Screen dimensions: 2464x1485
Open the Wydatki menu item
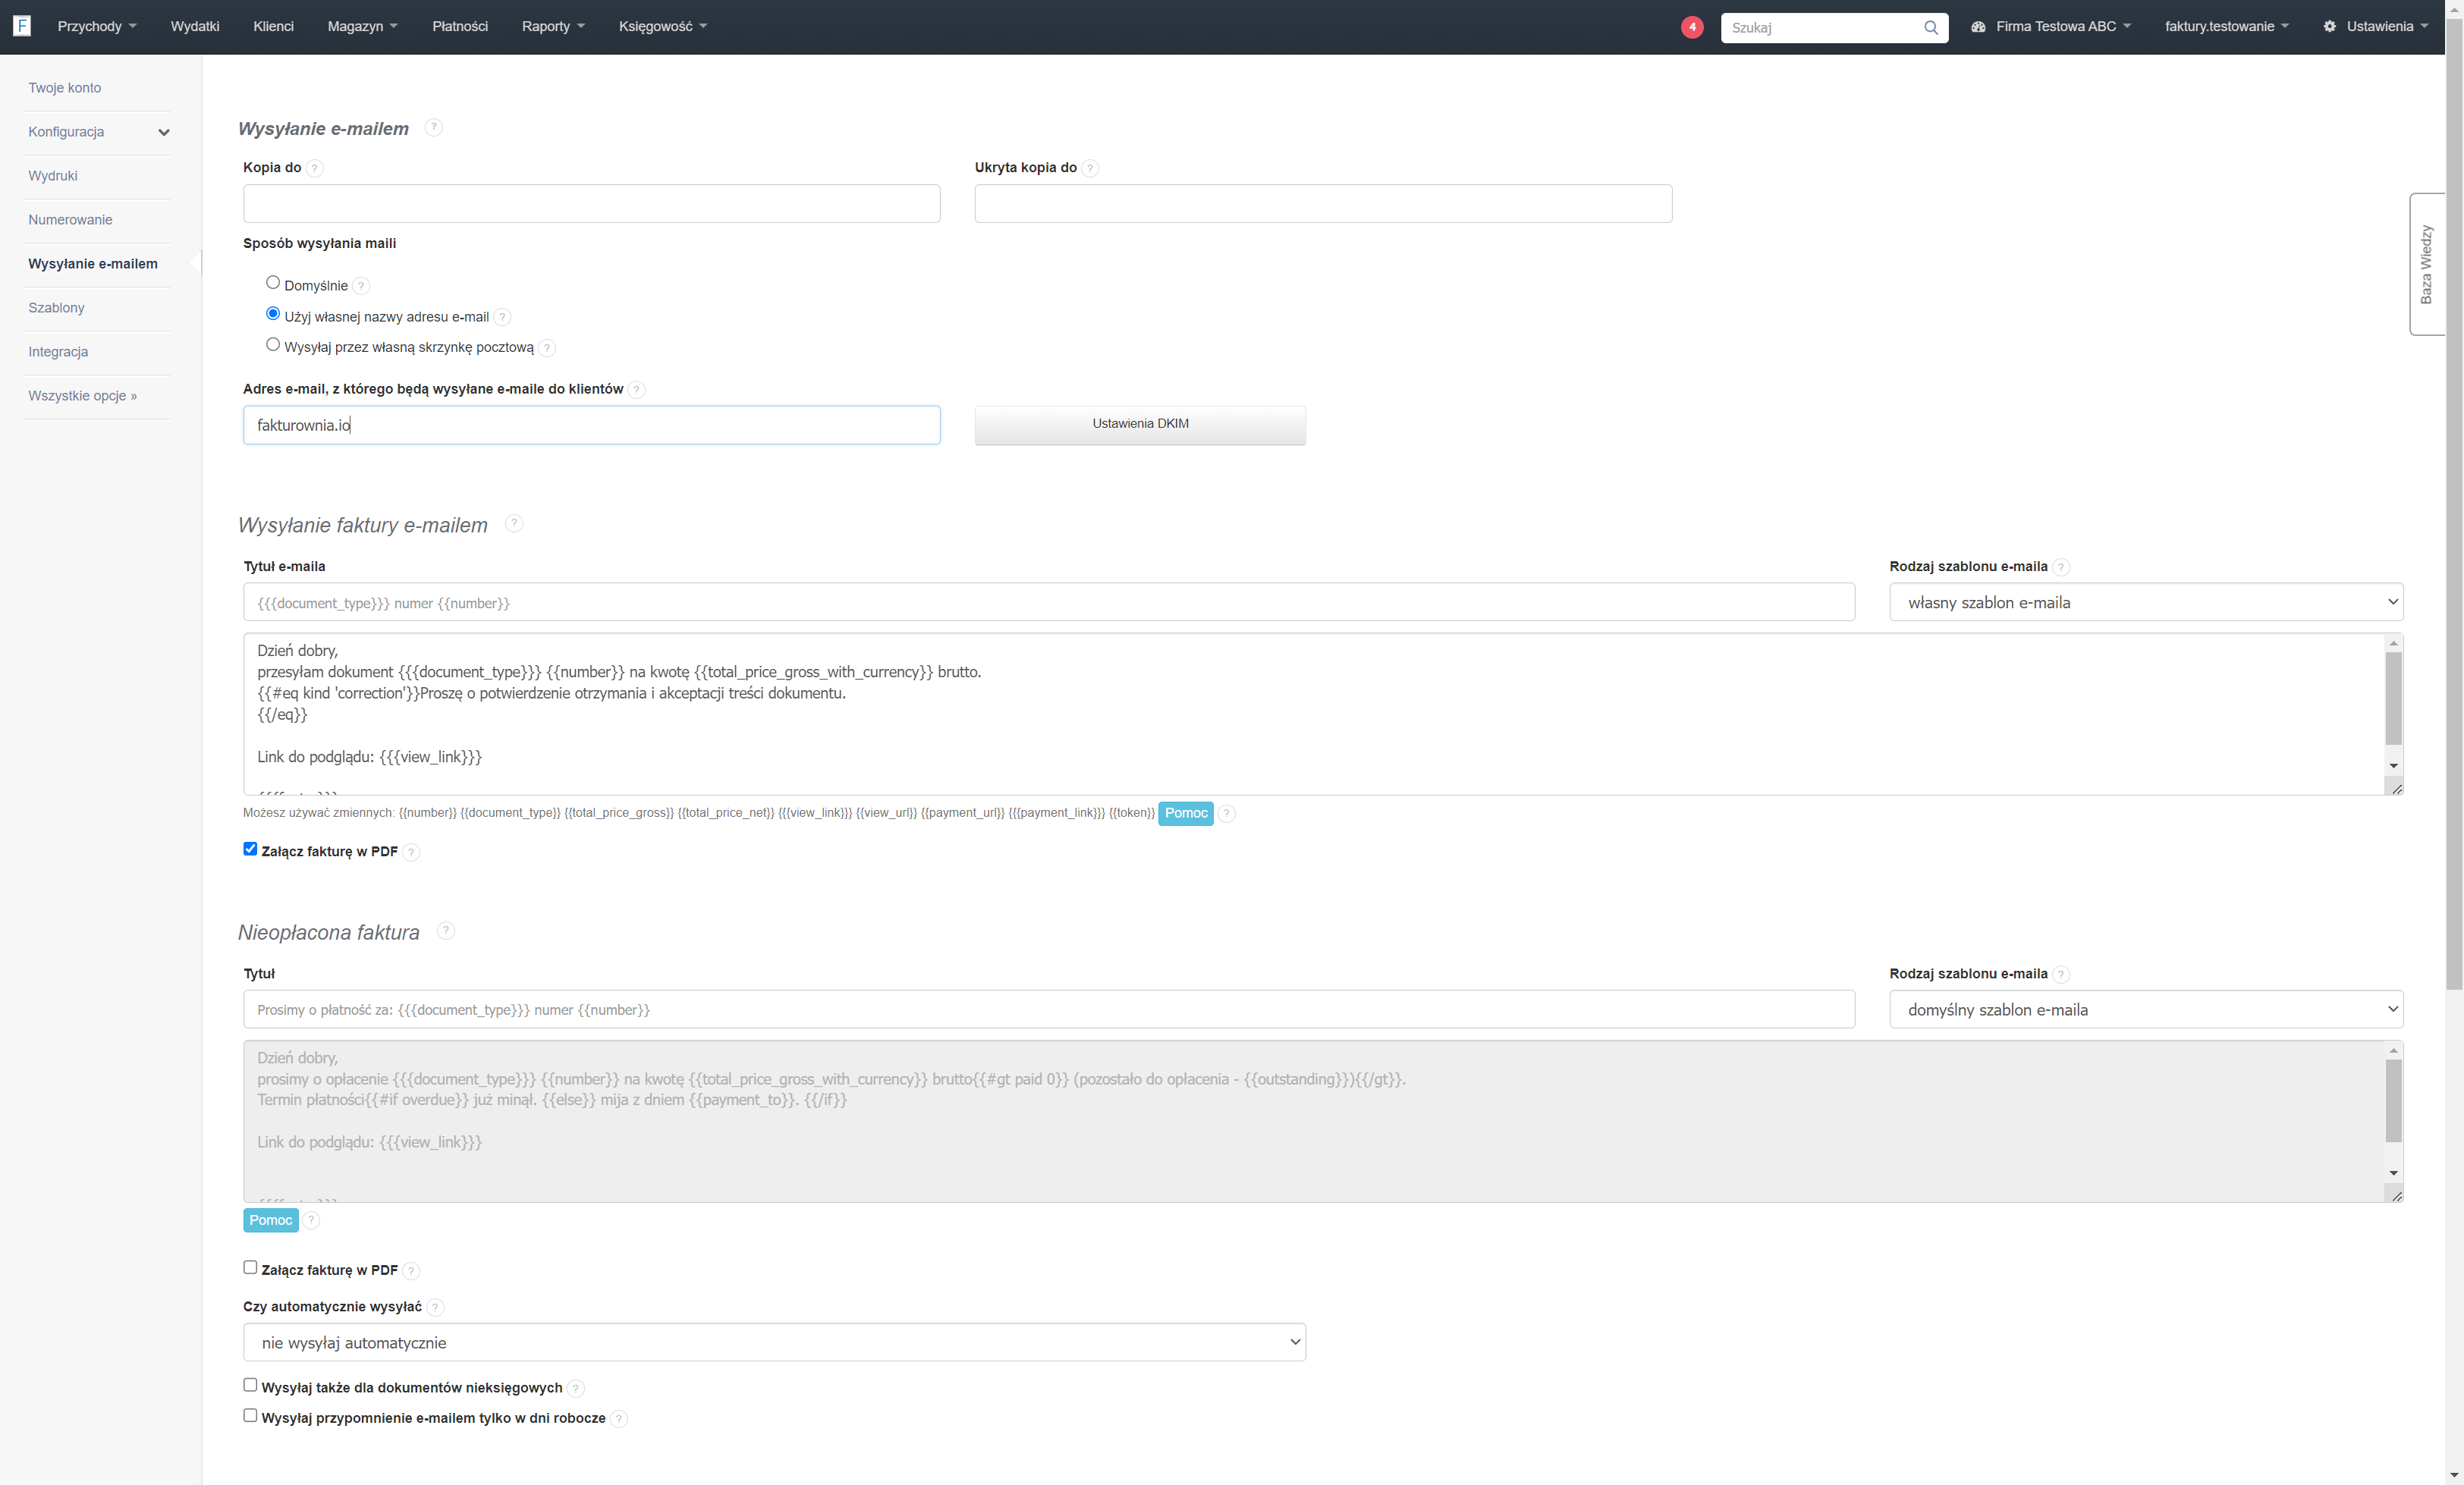coord(195,27)
